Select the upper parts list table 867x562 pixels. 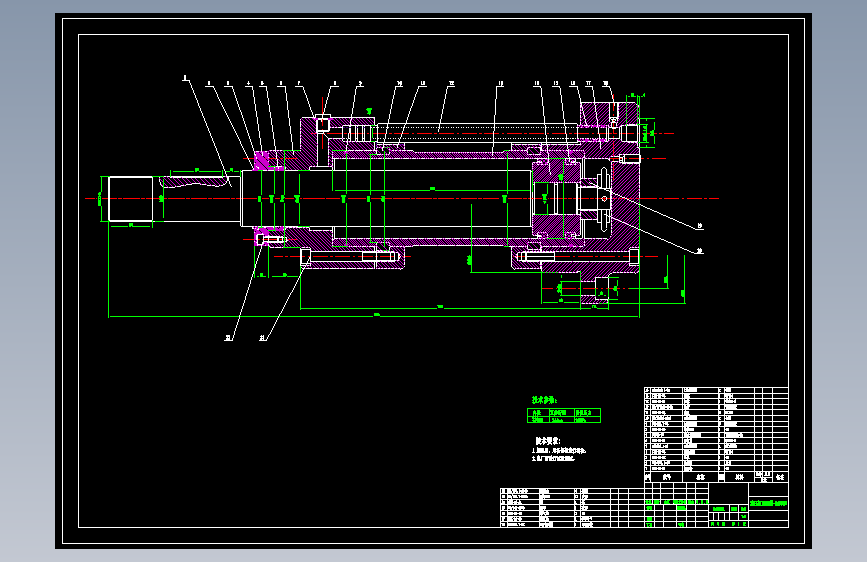point(716,435)
